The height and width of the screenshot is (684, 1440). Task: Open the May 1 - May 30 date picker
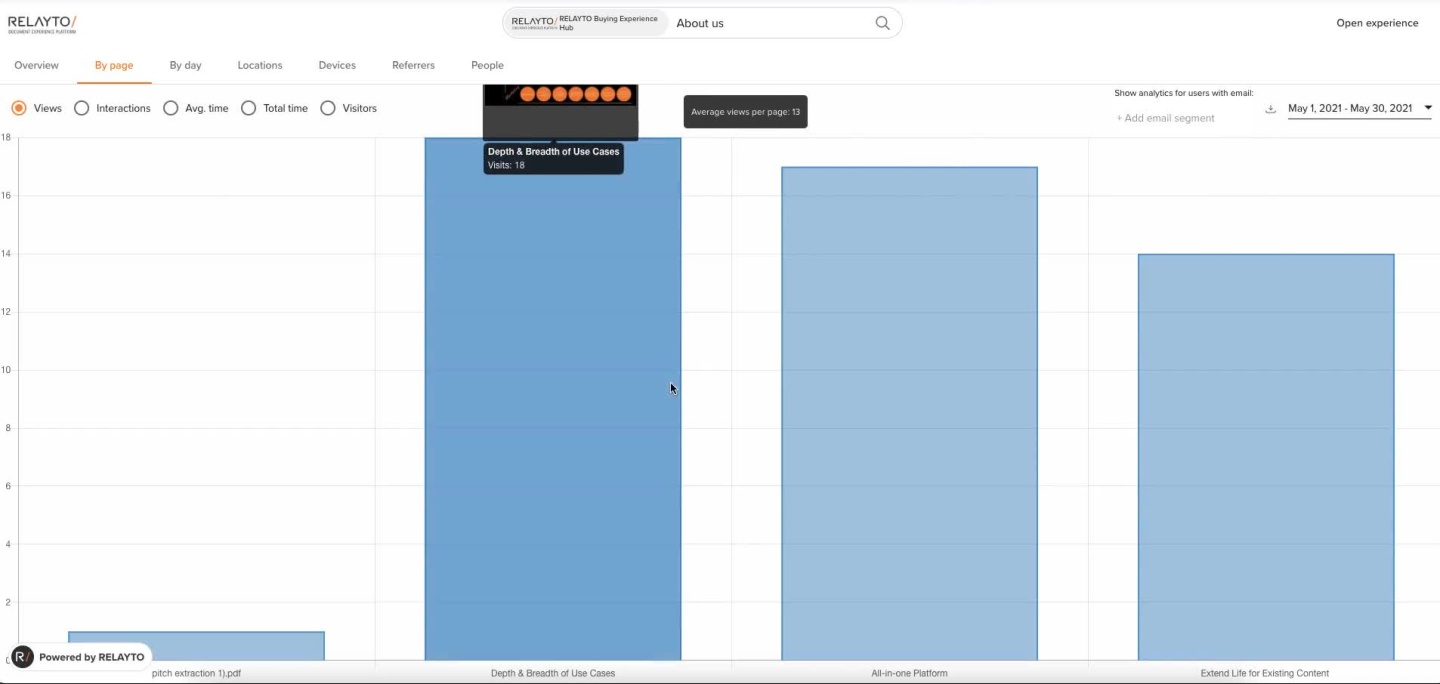pyautogui.click(x=1349, y=108)
